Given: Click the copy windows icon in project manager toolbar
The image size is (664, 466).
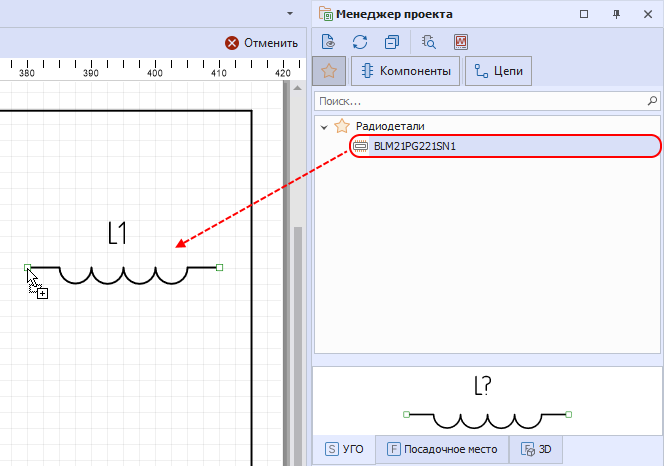Looking at the screenshot, I should pos(392,42).
